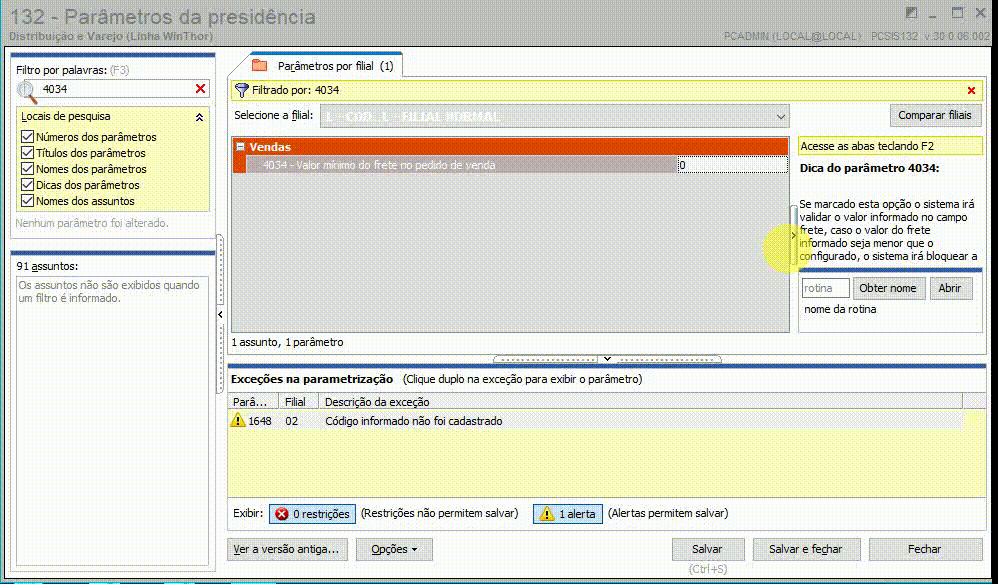The image size is (998, 584).
Task: Collapse the Locais de pesquisa section
Action: pos(199,117)
